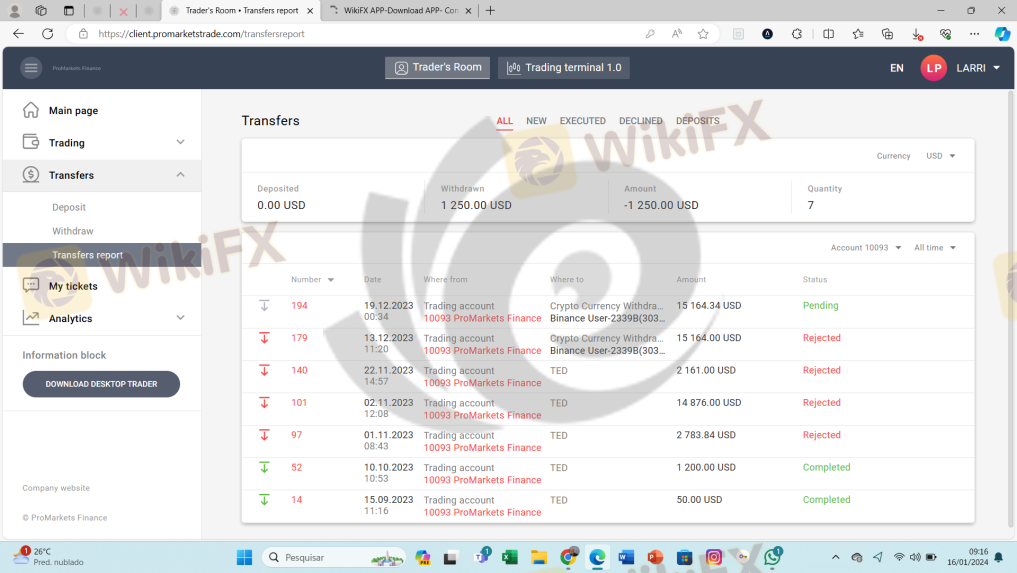This screenshot has width=1017, height=573.
Task: Open WhatsApp from the taskbar
Action: (x=772, y=557)
